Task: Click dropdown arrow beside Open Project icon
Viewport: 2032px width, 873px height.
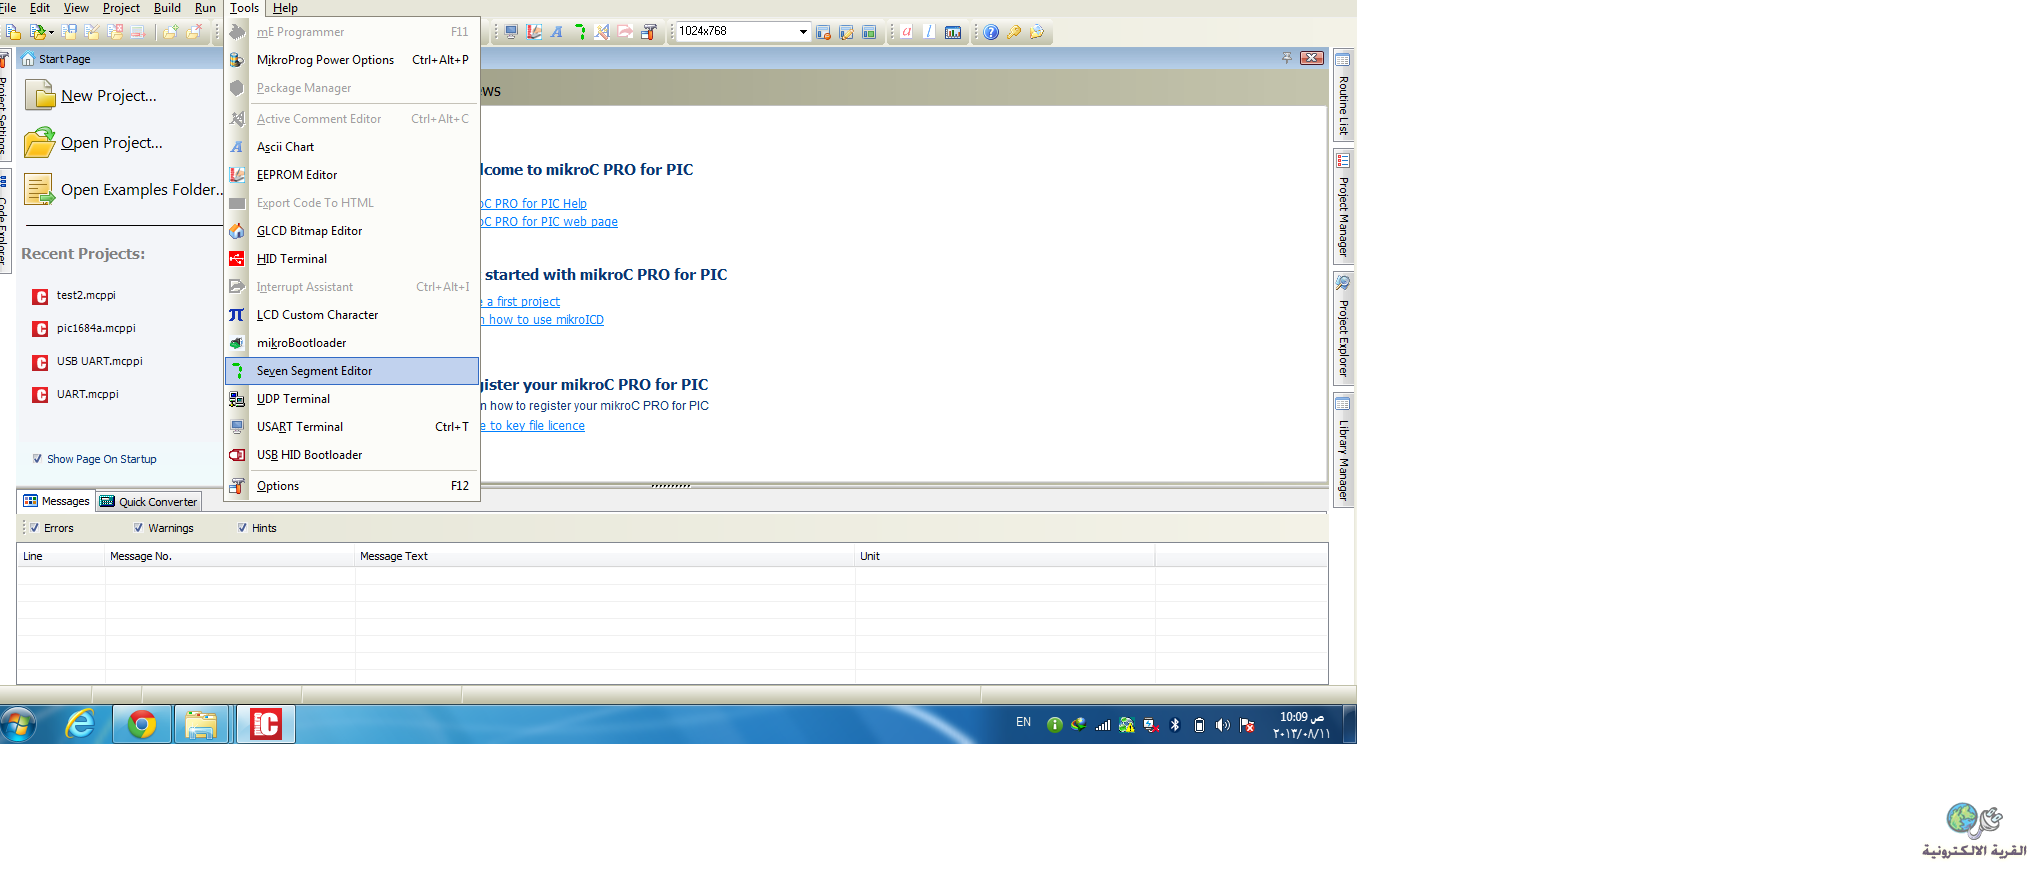Action: click(x=51, y=32)
